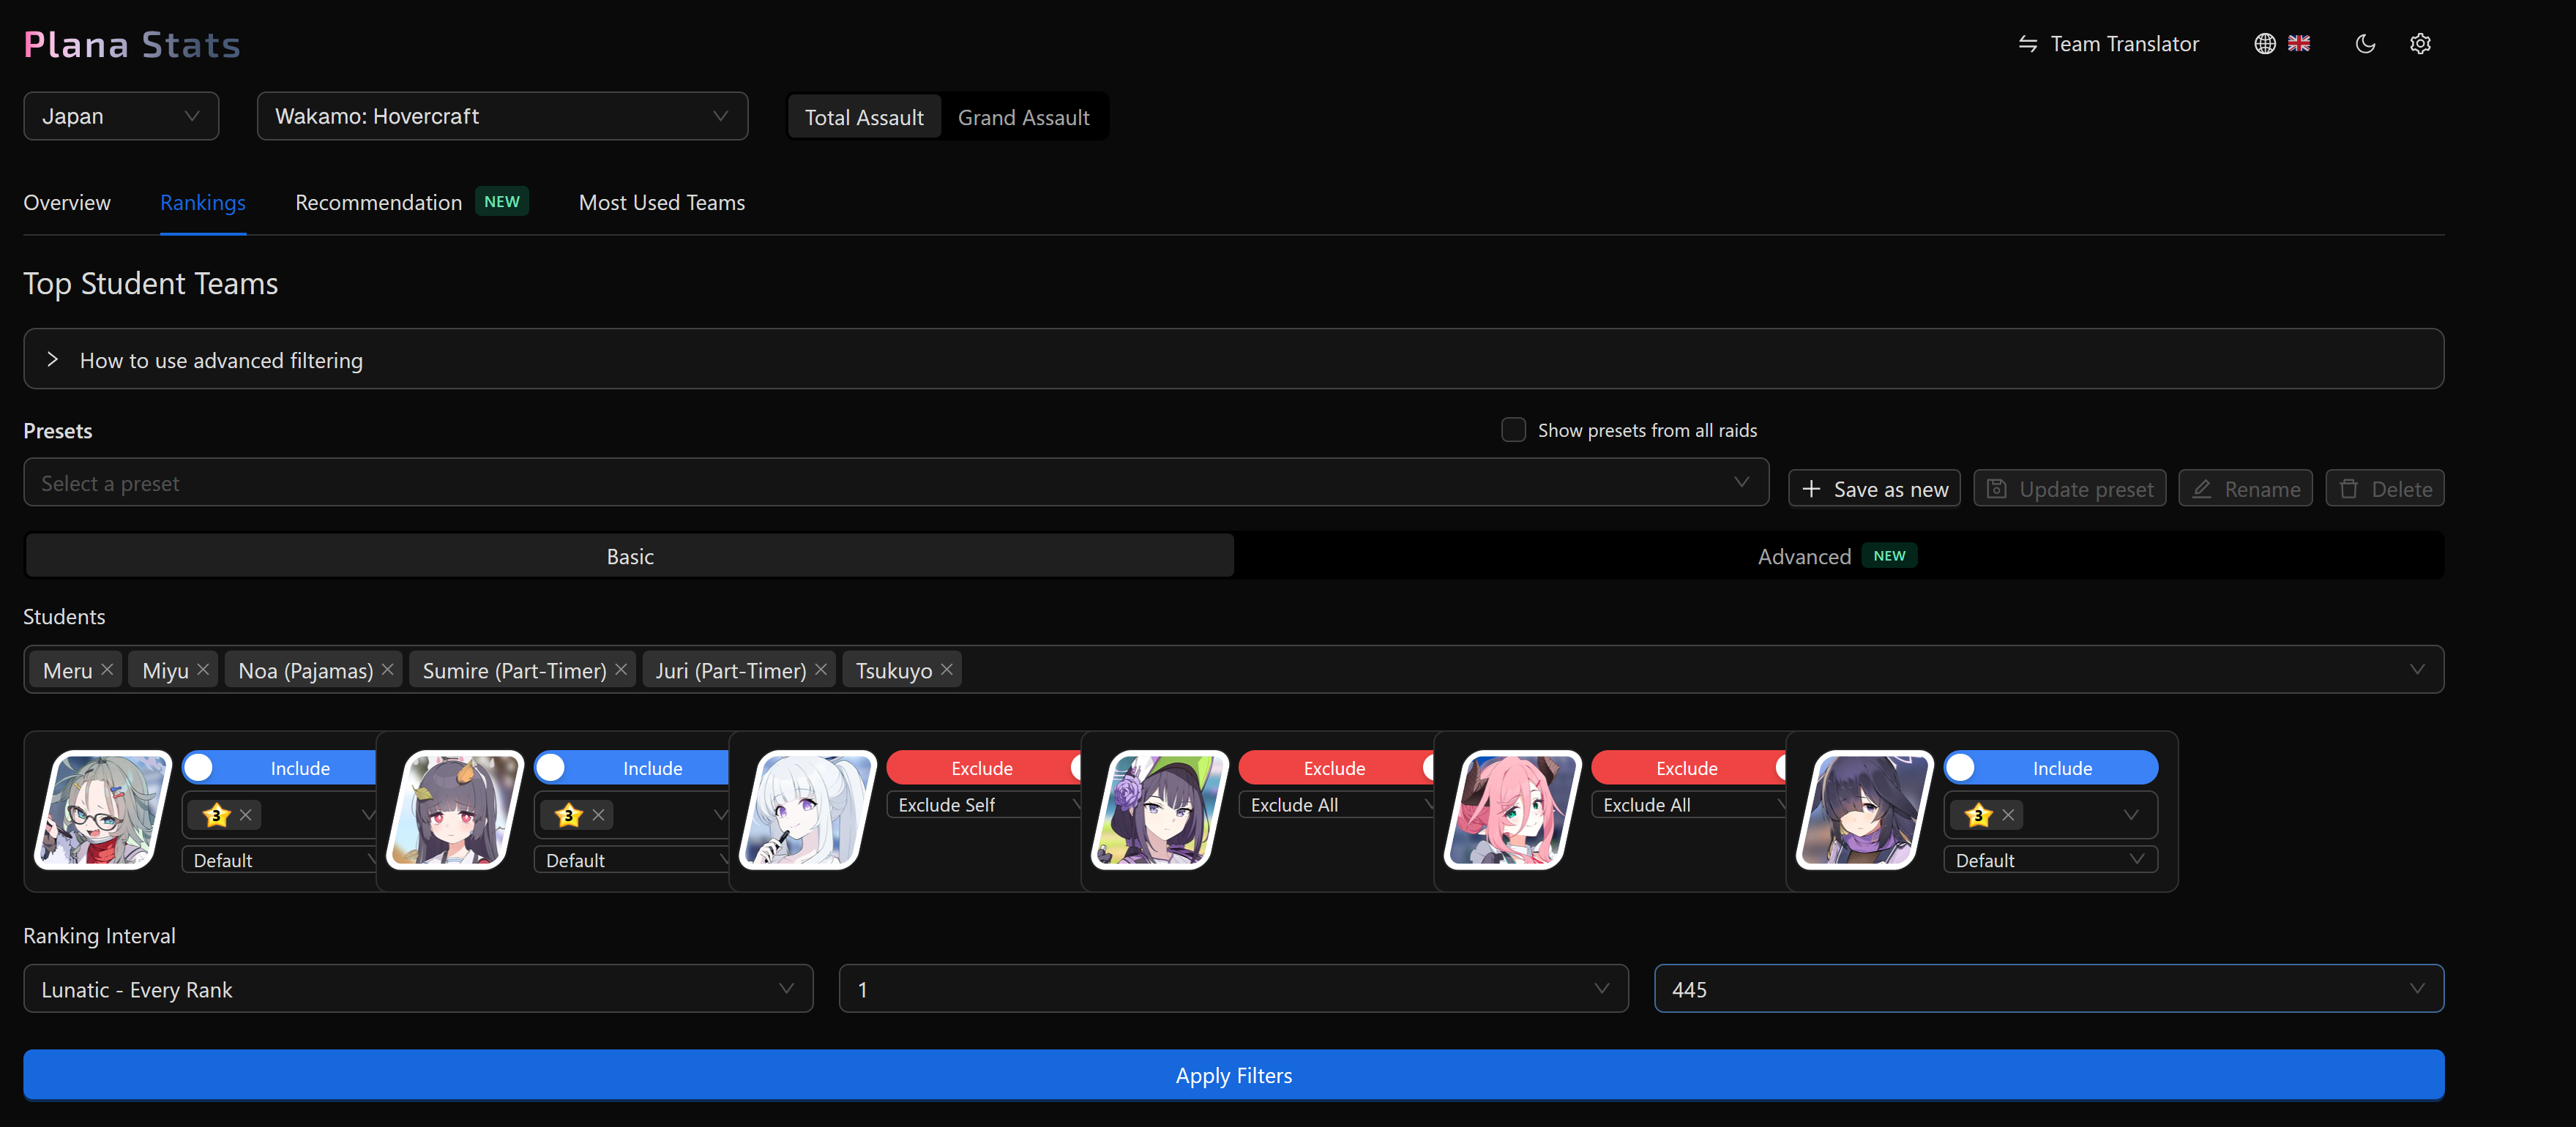2576x1127 pixels.
Task: Remove the Noa (Pajamas) student tag
Action: pyautogui.click(x=388, y=669)
